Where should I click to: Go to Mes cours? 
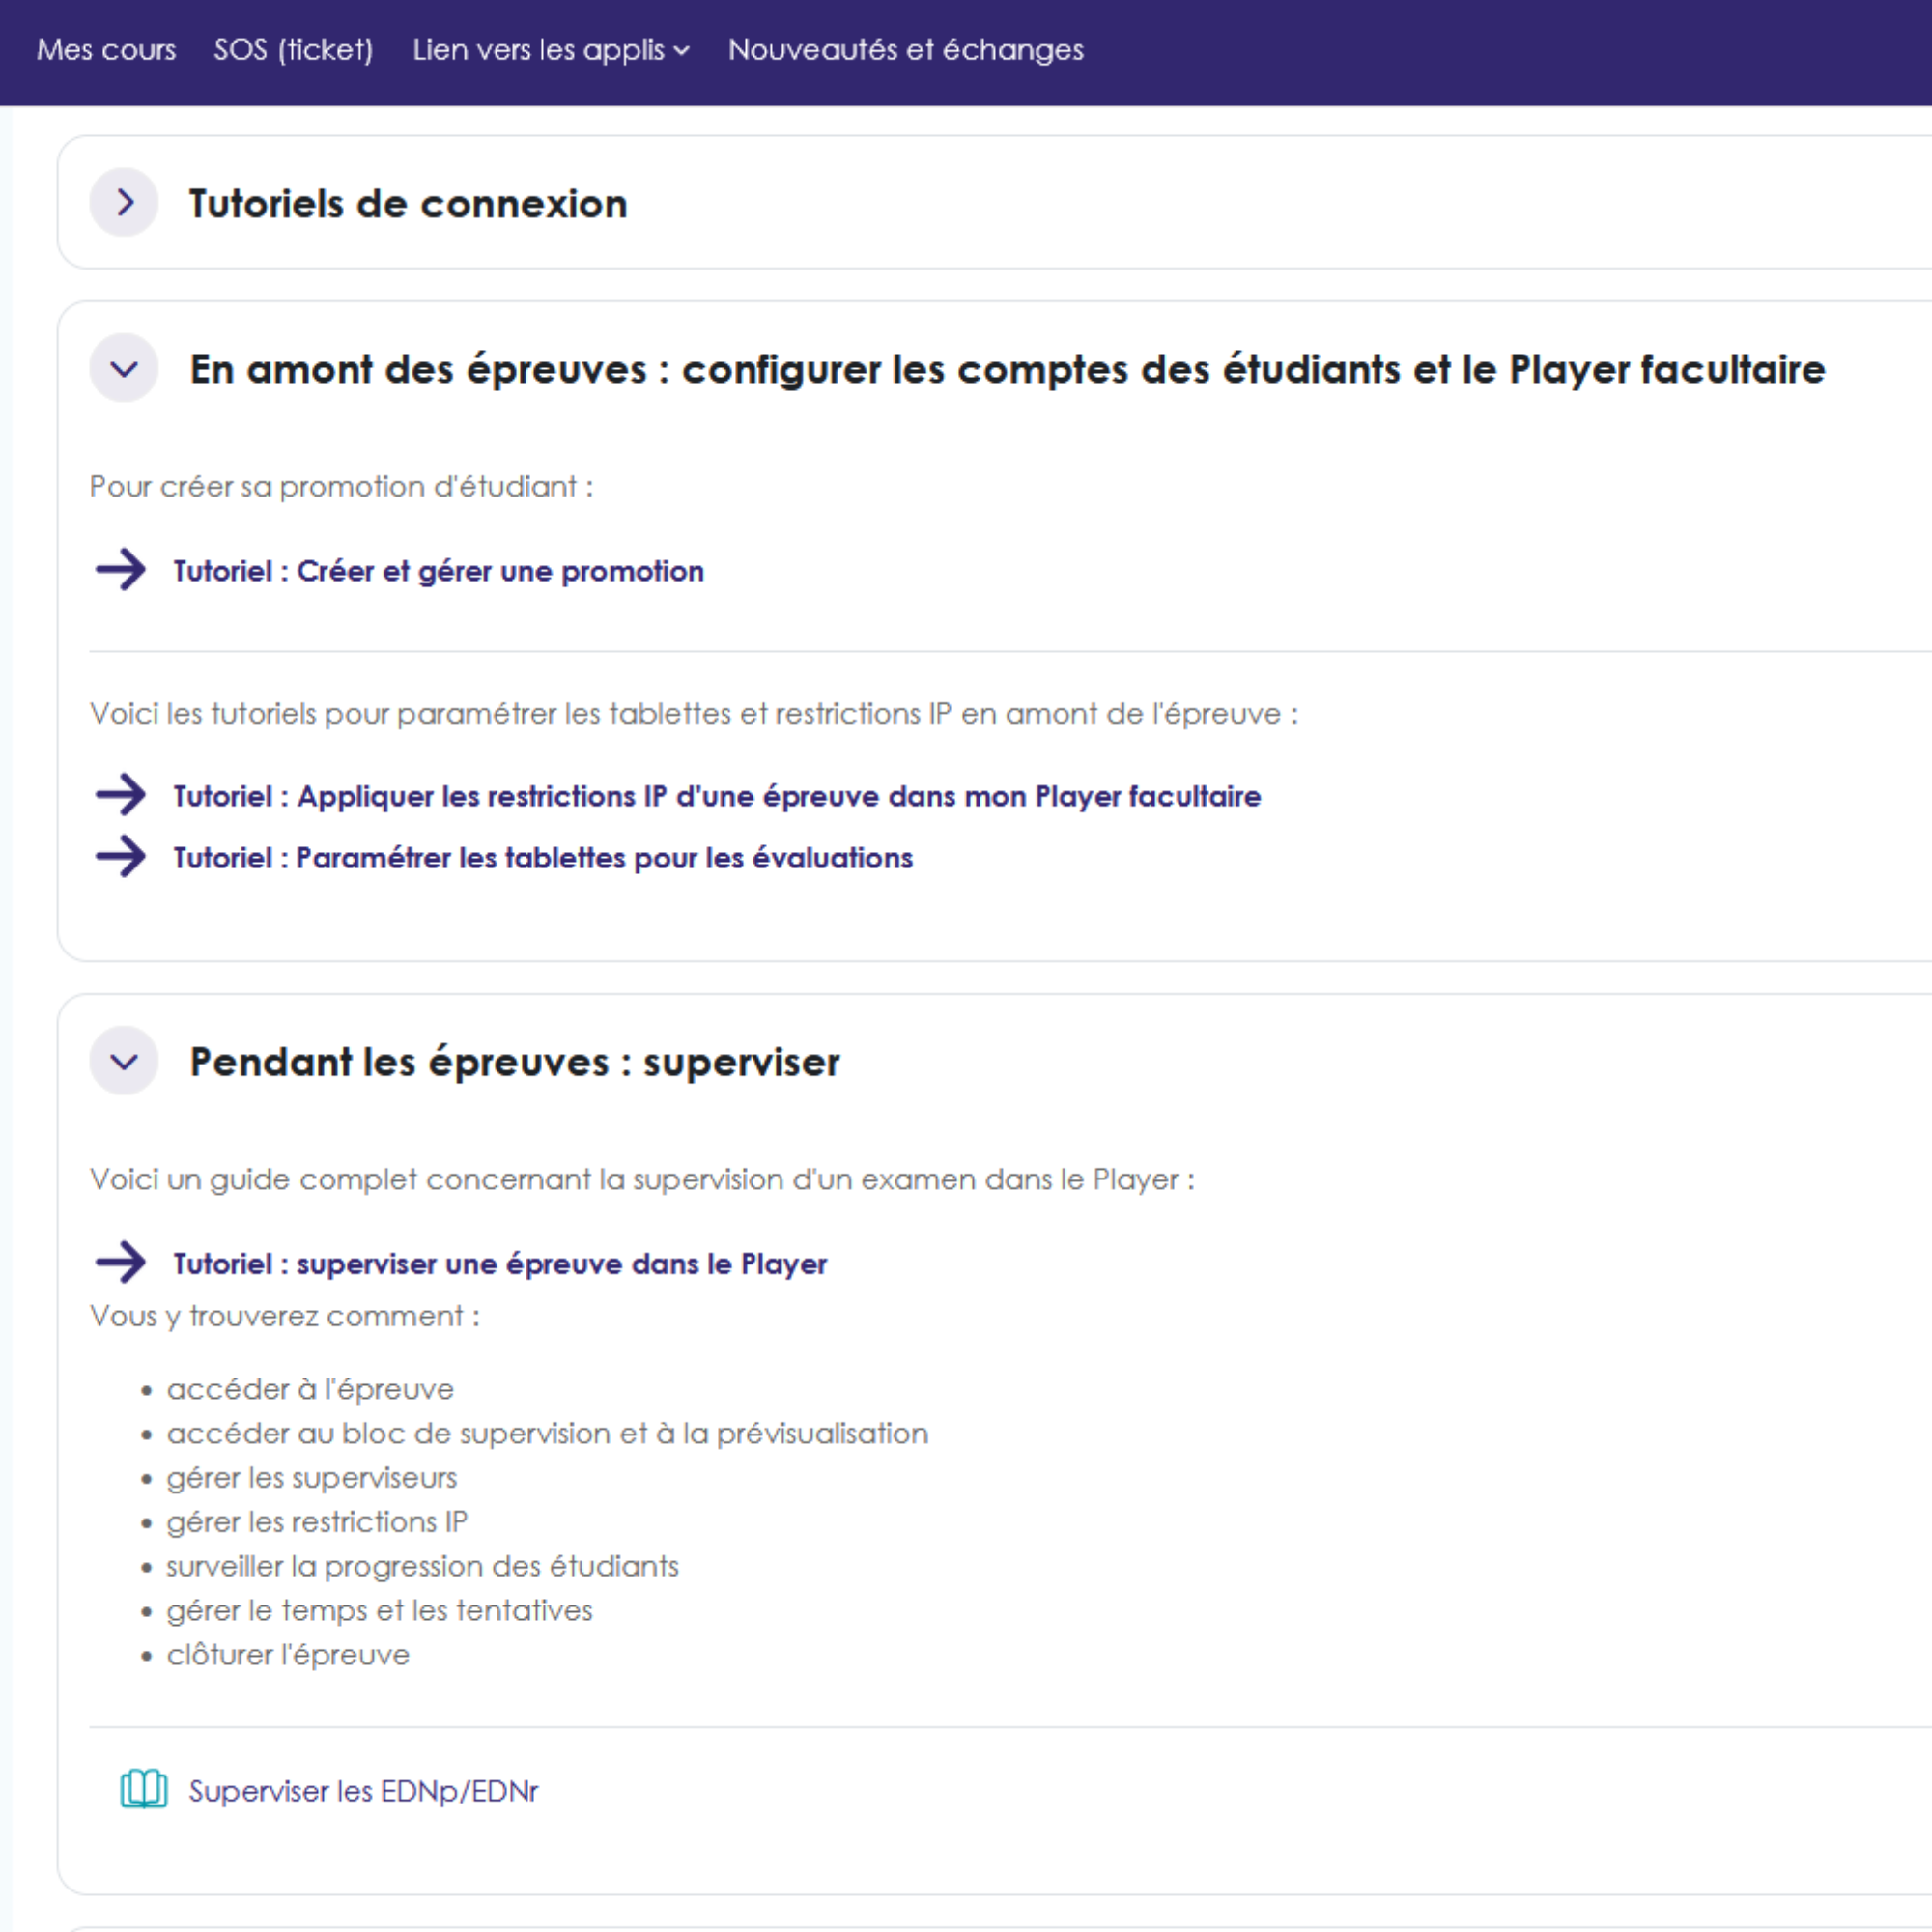point(106,50)
